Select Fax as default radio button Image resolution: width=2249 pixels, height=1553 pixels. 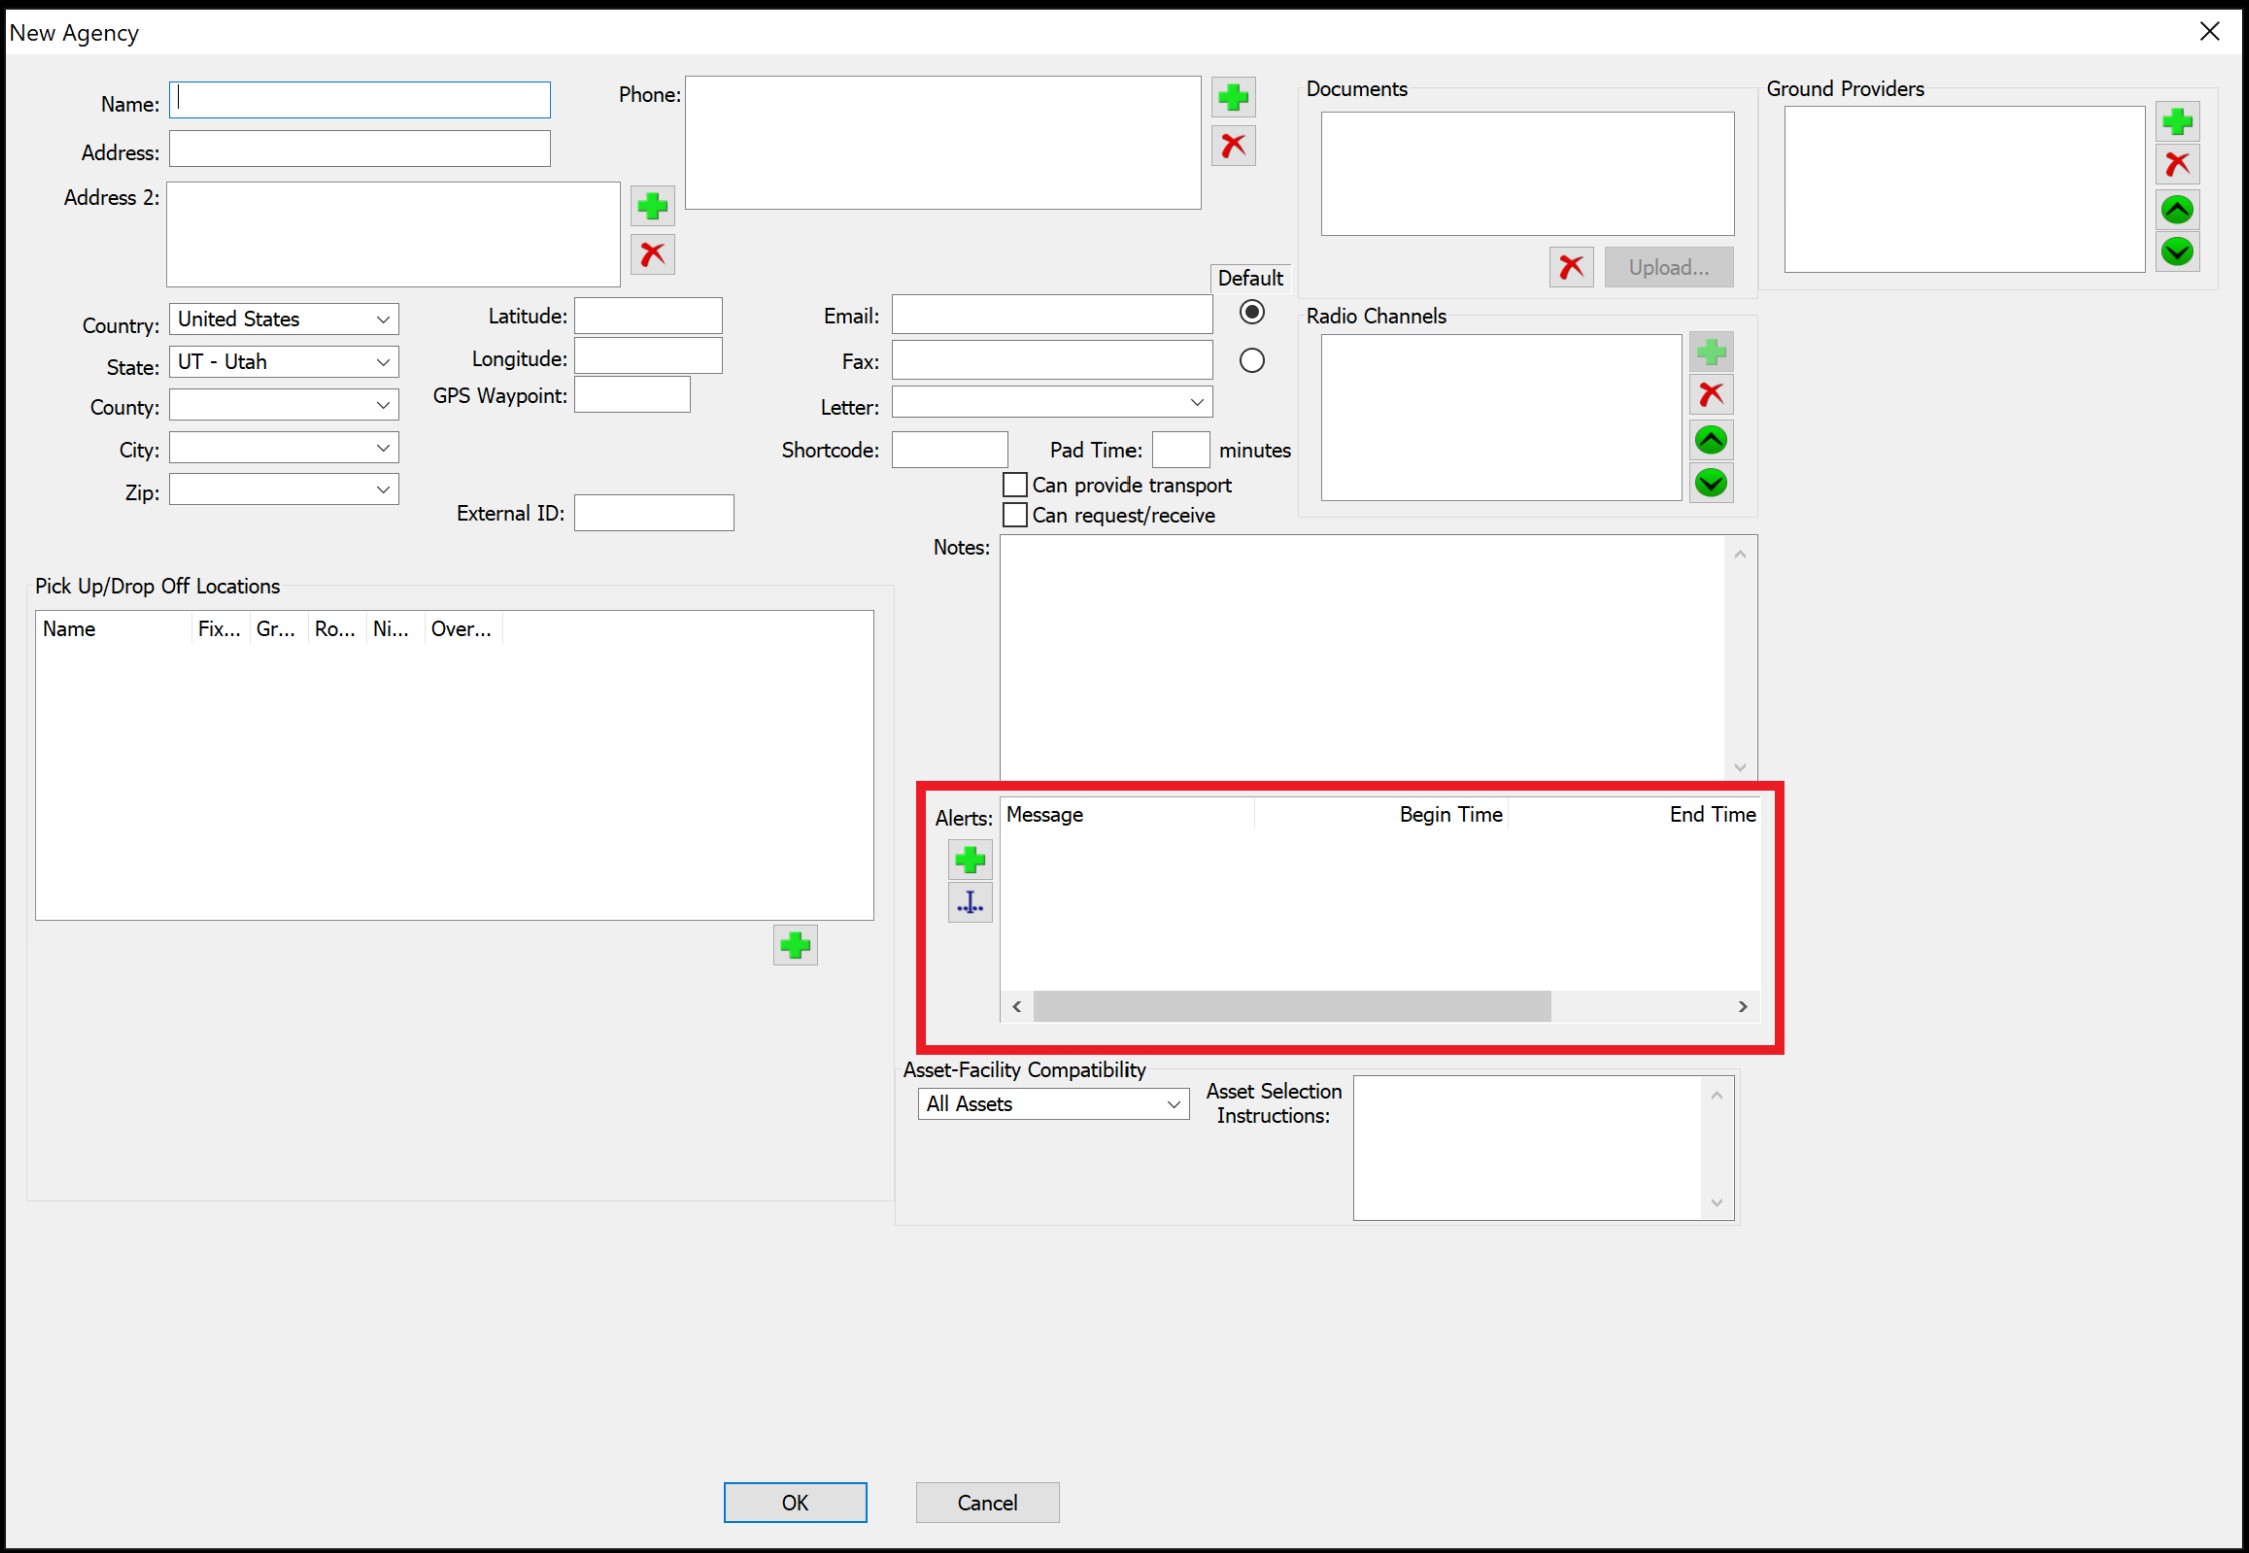click(1251, 360)
